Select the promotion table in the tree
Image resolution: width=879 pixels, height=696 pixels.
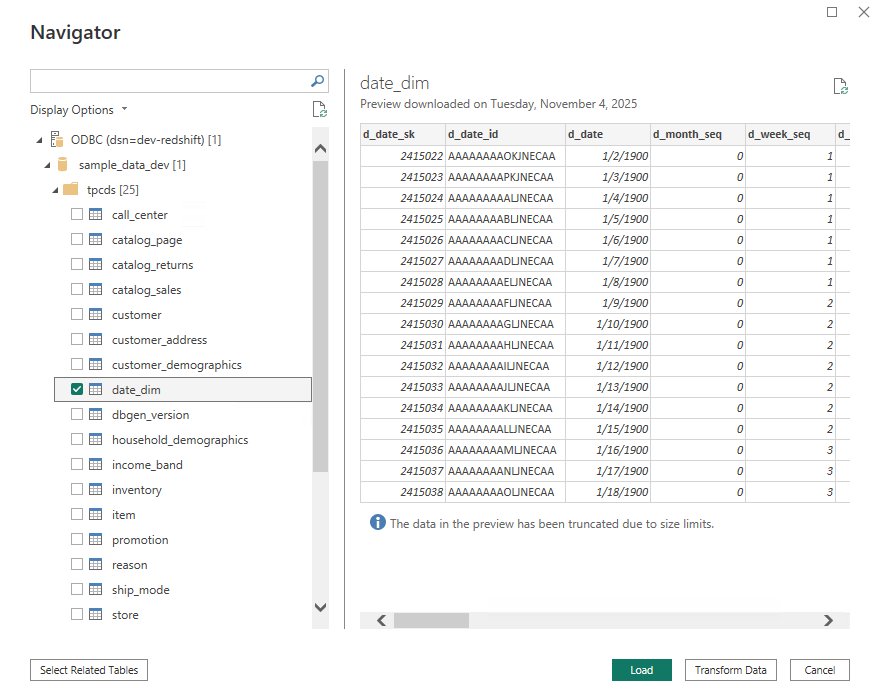coord(141,539)
